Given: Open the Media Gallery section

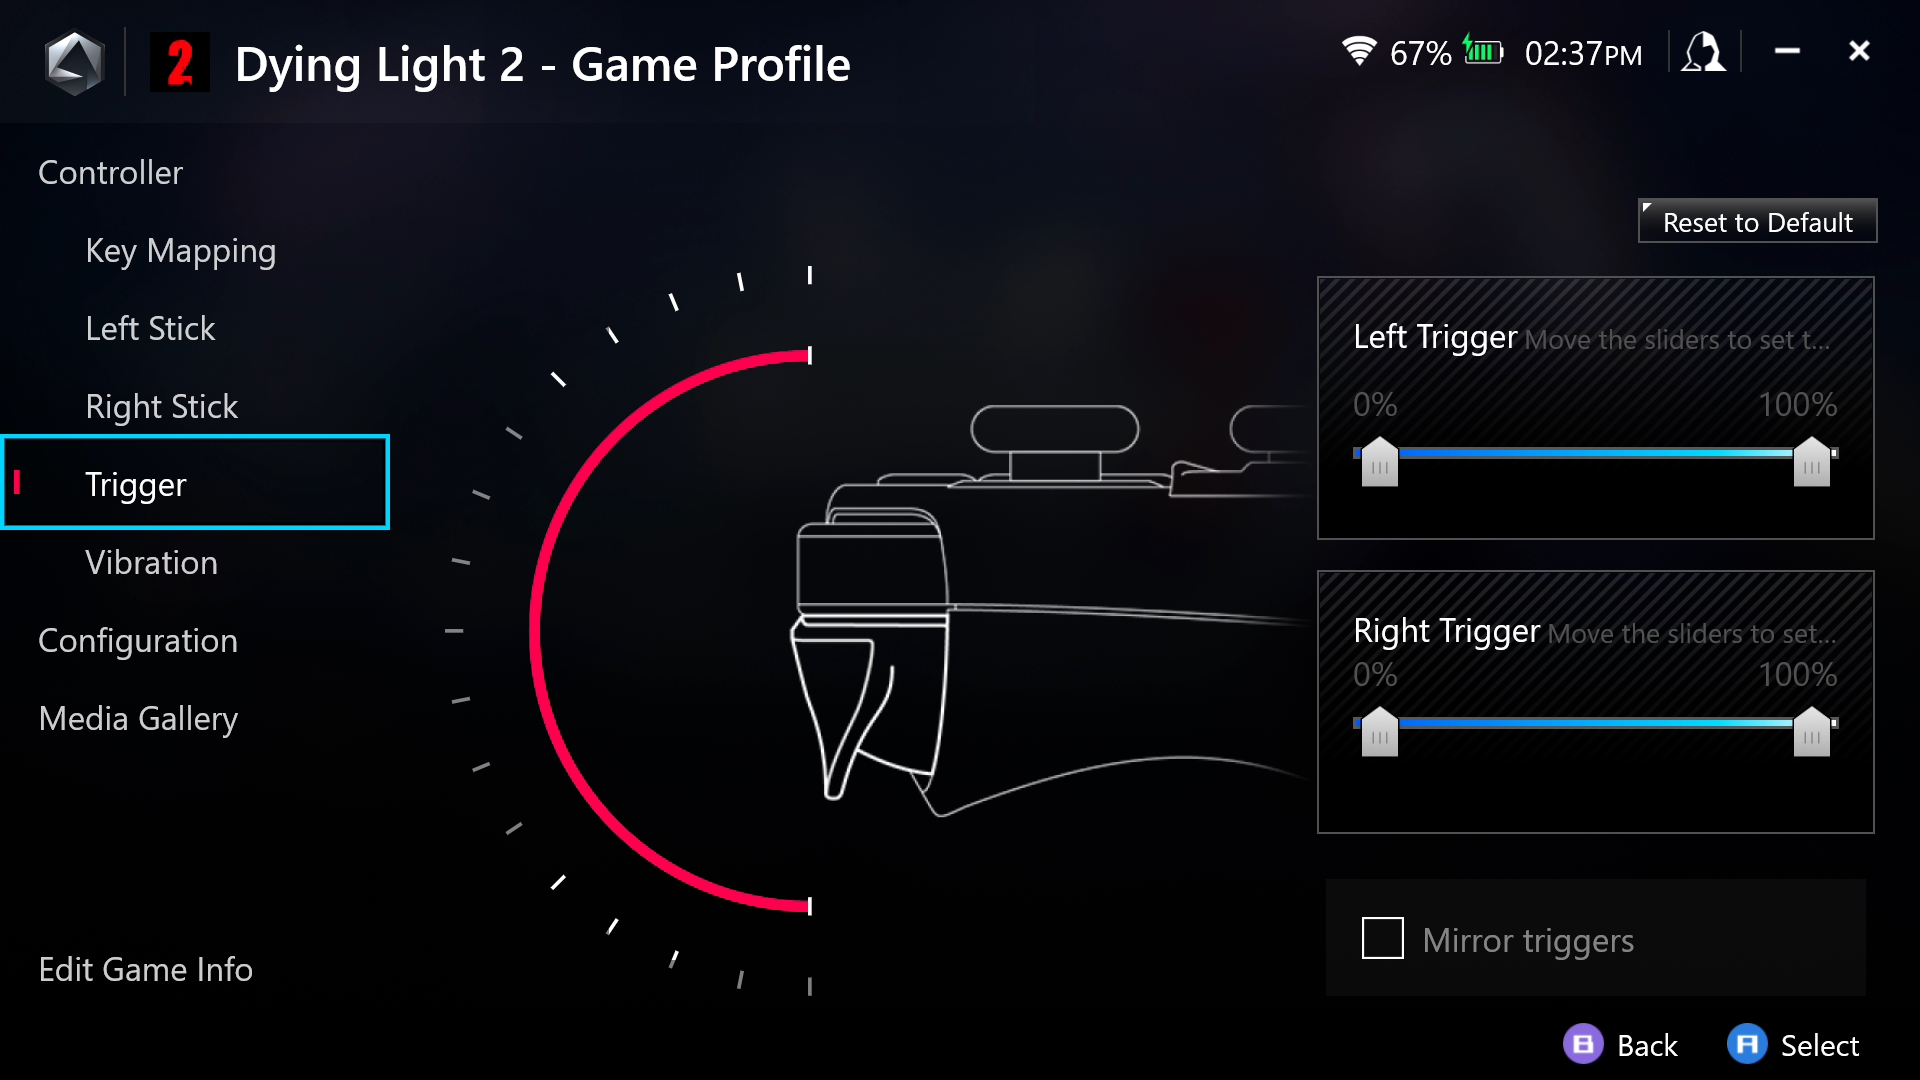Looking at the screenshot, I should coord(138,718).
